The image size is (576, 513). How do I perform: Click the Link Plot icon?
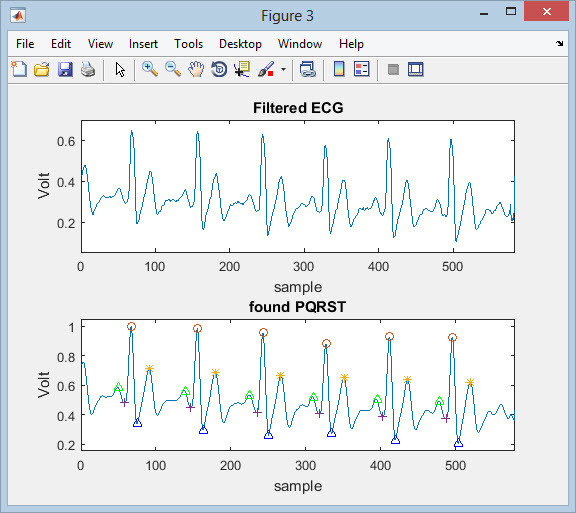pos(307,69)
